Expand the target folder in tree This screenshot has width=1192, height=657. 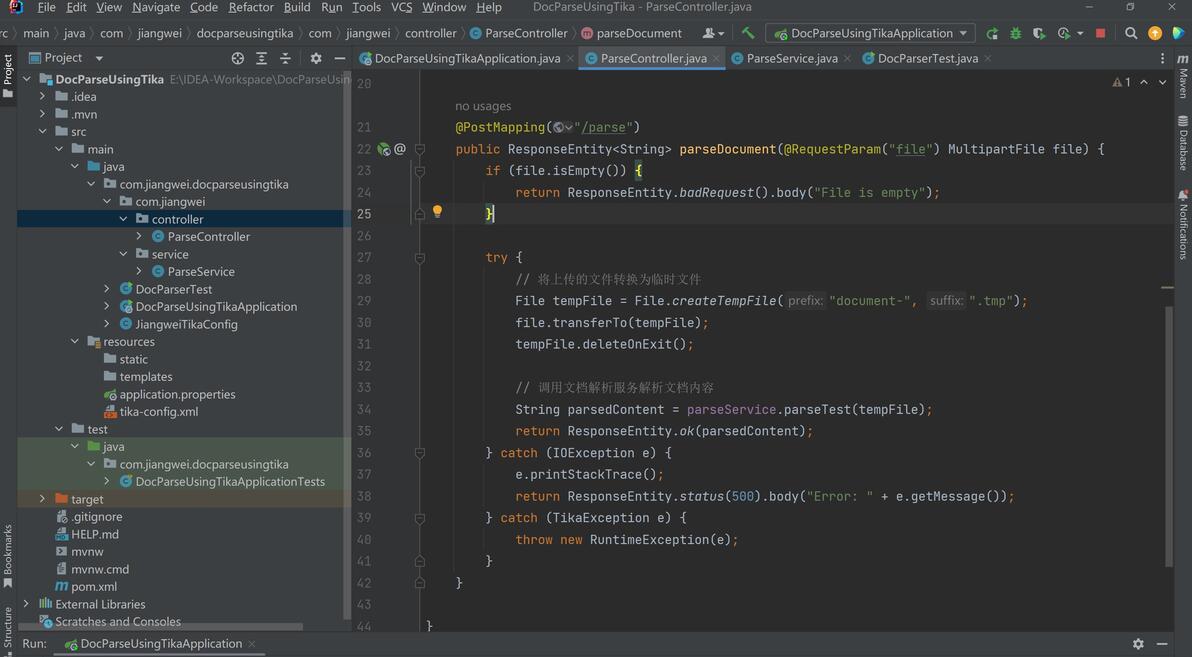pos(42,499)
